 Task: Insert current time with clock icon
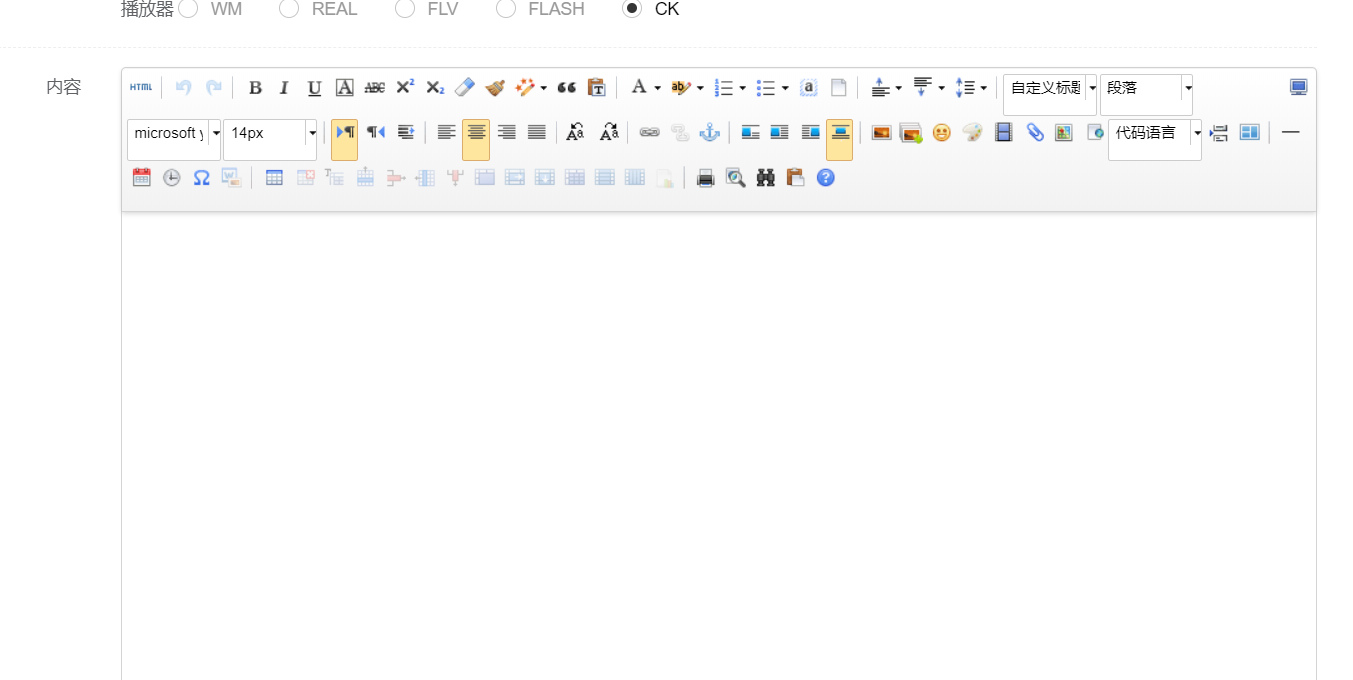(x=172, y=178)
